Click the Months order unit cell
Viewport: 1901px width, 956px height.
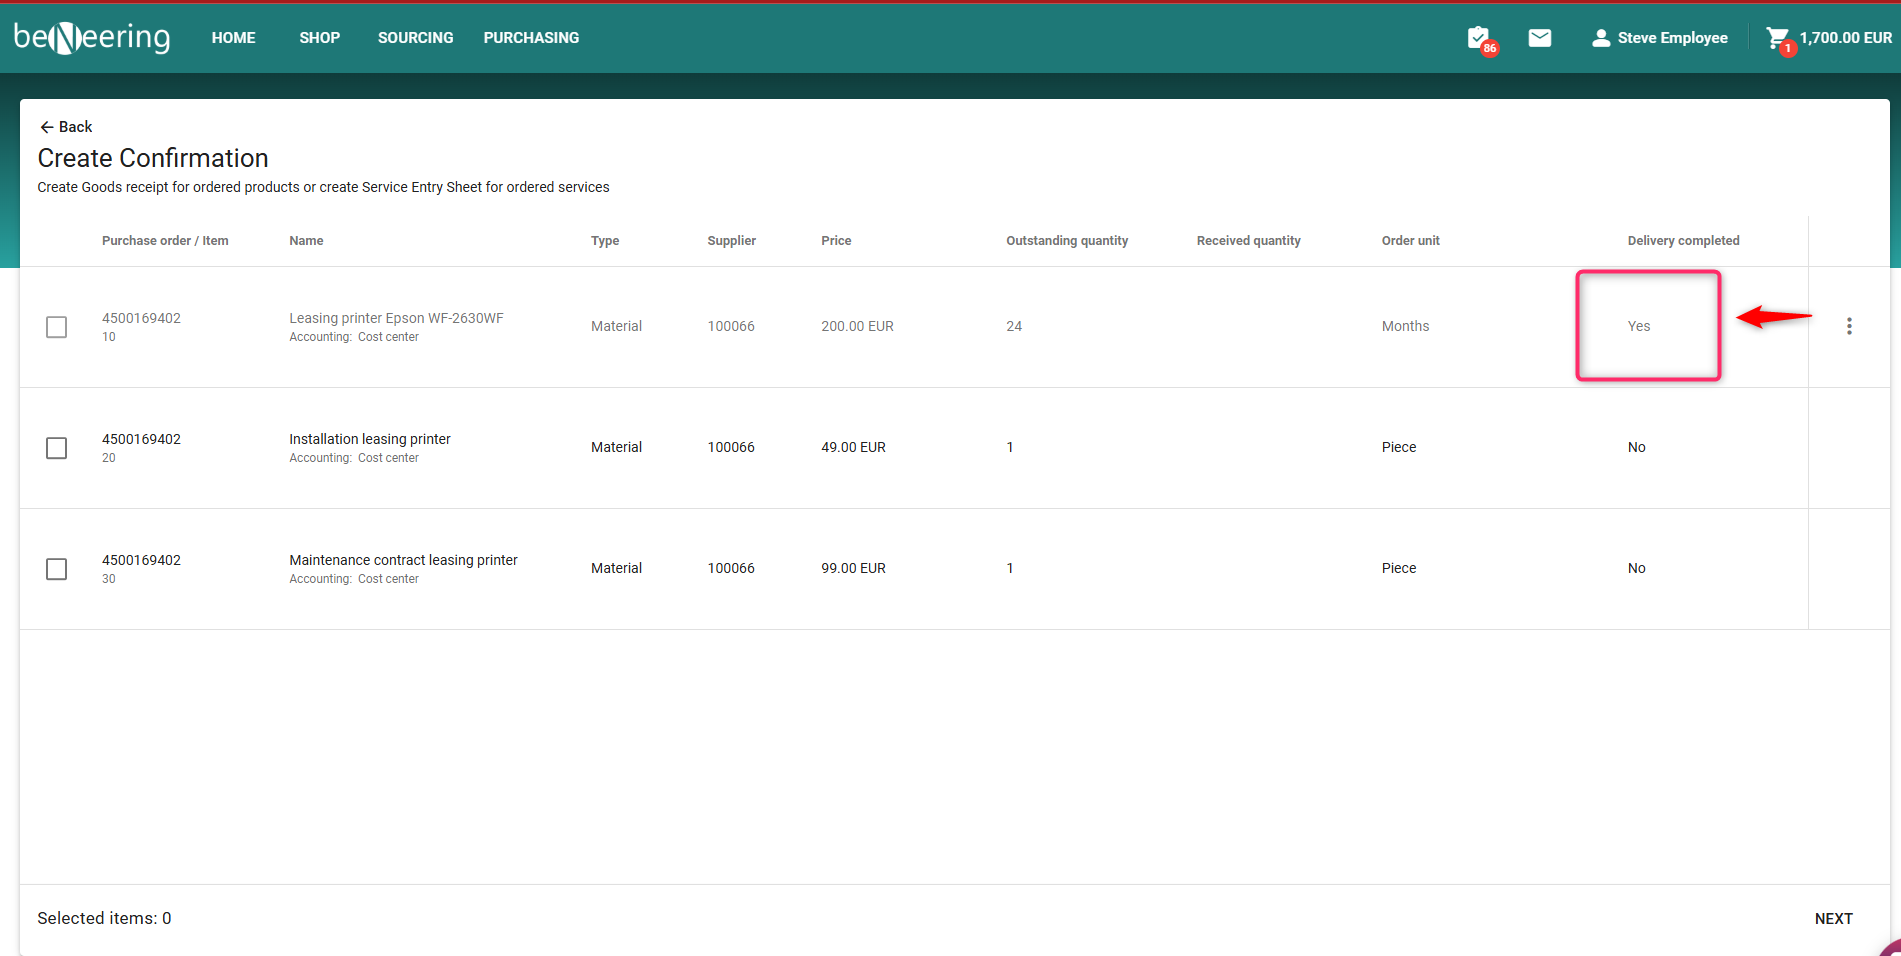click(1405, 326)
